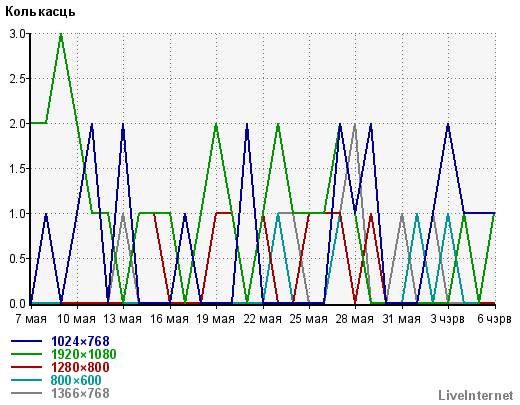Click the gray 1366×768 line swatch
Viewport: 520px width, 405px height.
point(26,393)
